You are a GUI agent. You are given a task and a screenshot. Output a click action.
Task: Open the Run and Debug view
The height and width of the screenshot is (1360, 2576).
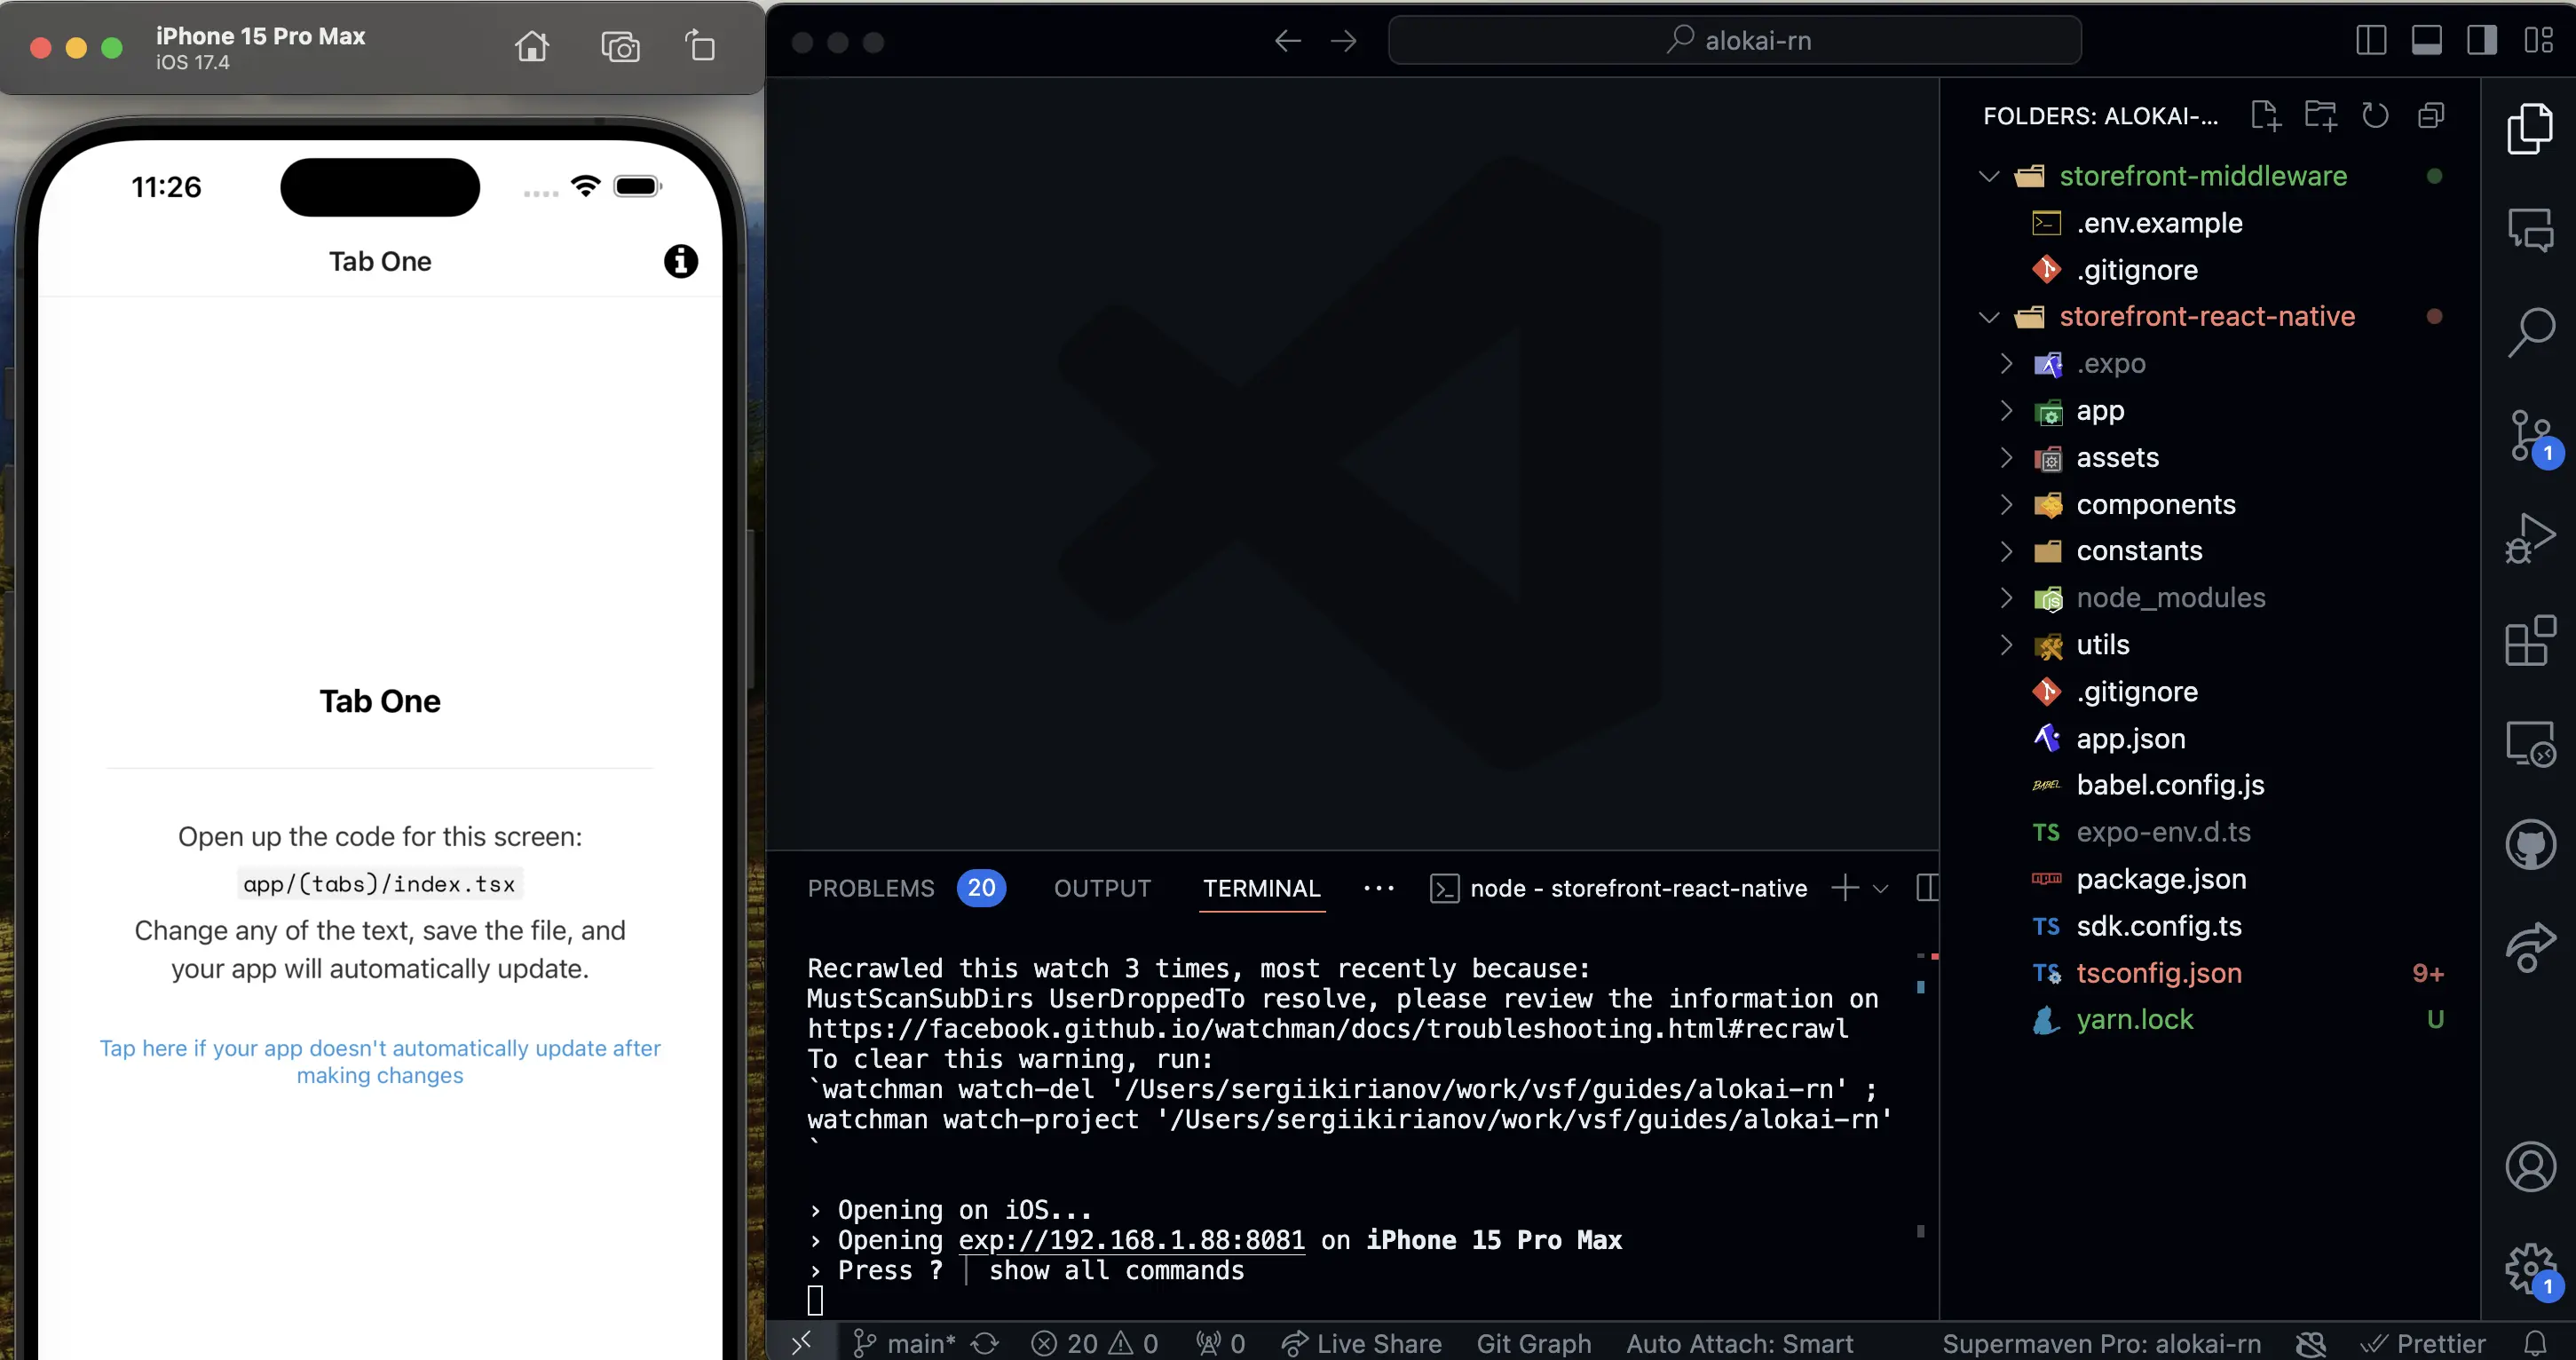2531,538
